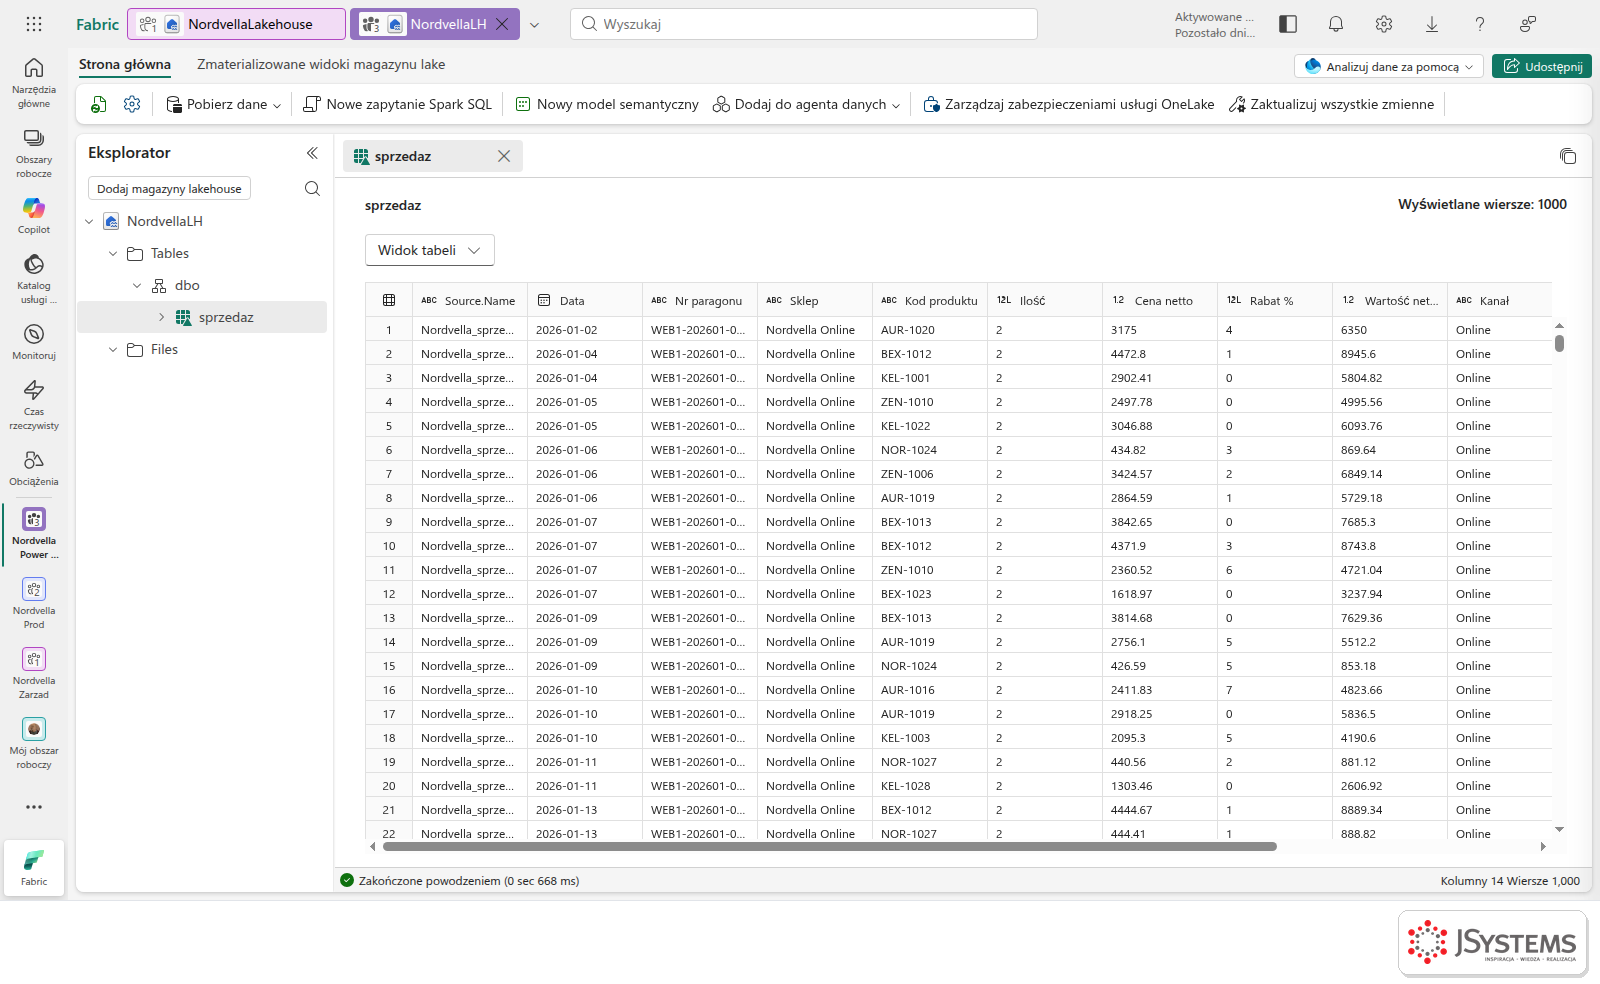The image size is (1600, 984).
Task: Open the Pobierz dane dropdown
Action: [223, 104]
